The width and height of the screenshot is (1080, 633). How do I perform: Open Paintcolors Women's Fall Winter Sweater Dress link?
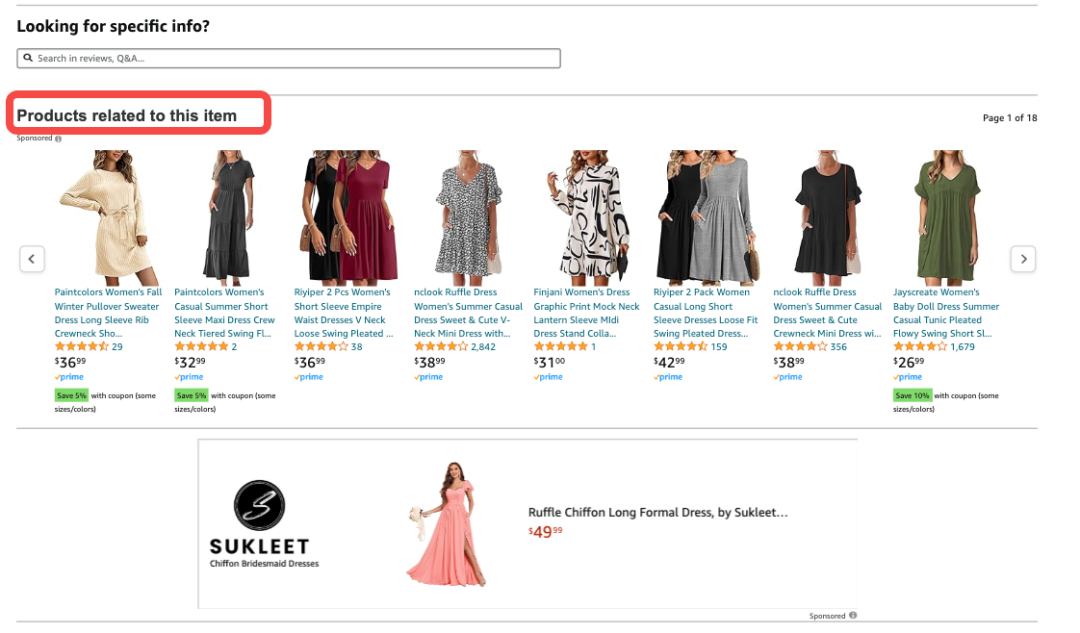tap(107, 313)
